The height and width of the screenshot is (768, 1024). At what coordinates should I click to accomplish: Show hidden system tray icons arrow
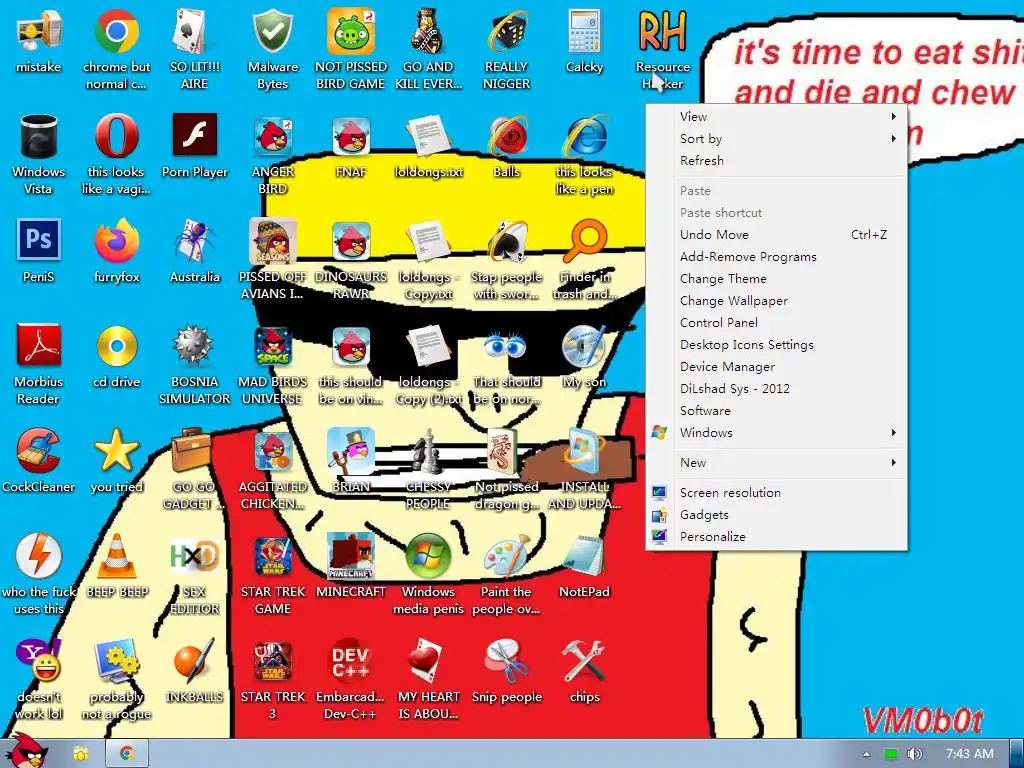866,754
